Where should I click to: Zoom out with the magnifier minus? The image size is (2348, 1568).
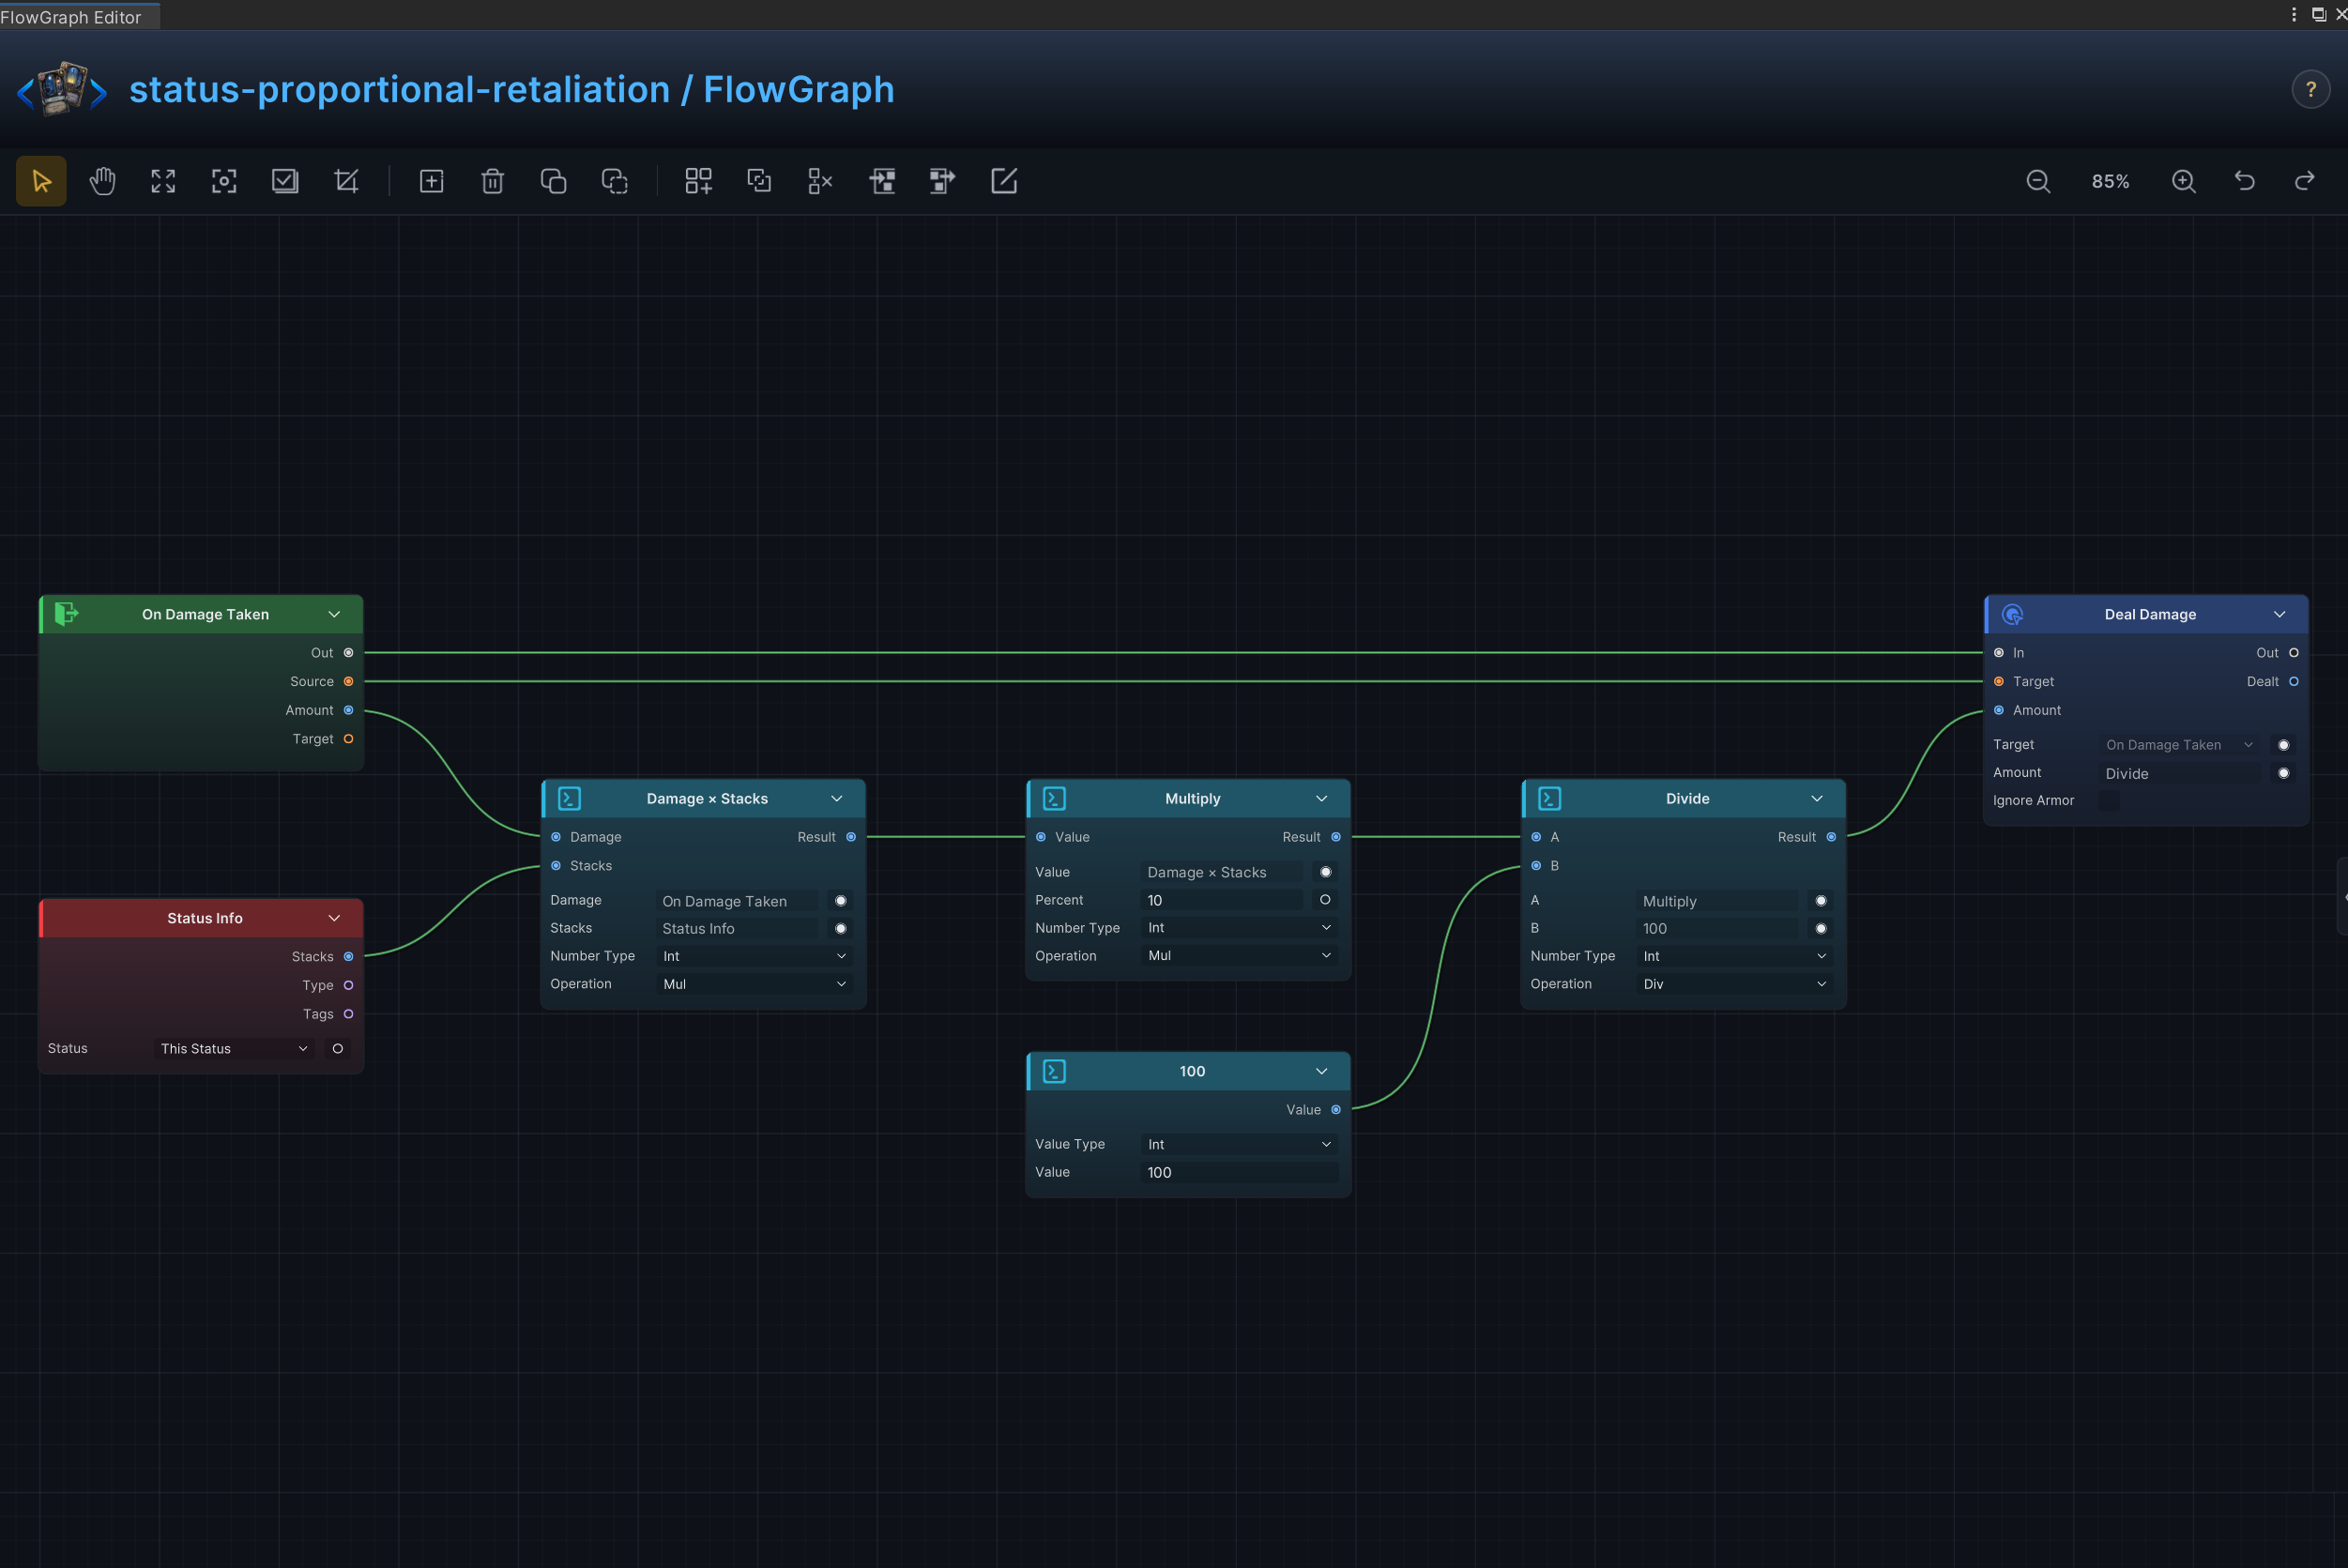pyautogui.click(x=2038, y=181)
